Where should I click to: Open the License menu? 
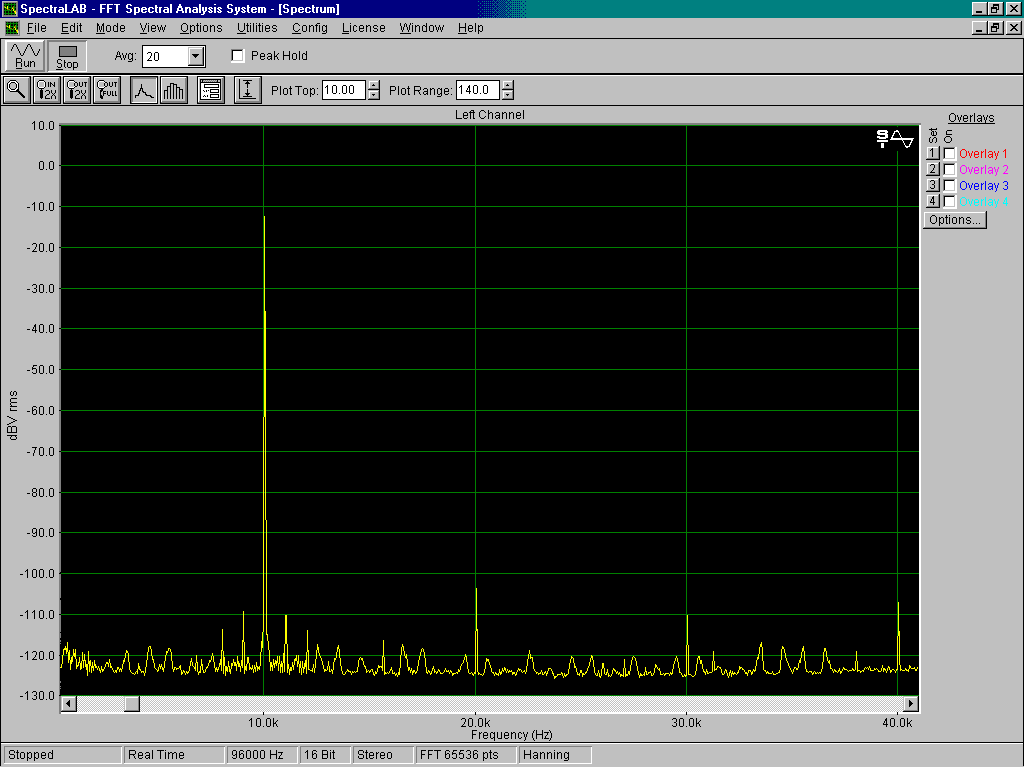pyautogui.click(x=364, y=28)
